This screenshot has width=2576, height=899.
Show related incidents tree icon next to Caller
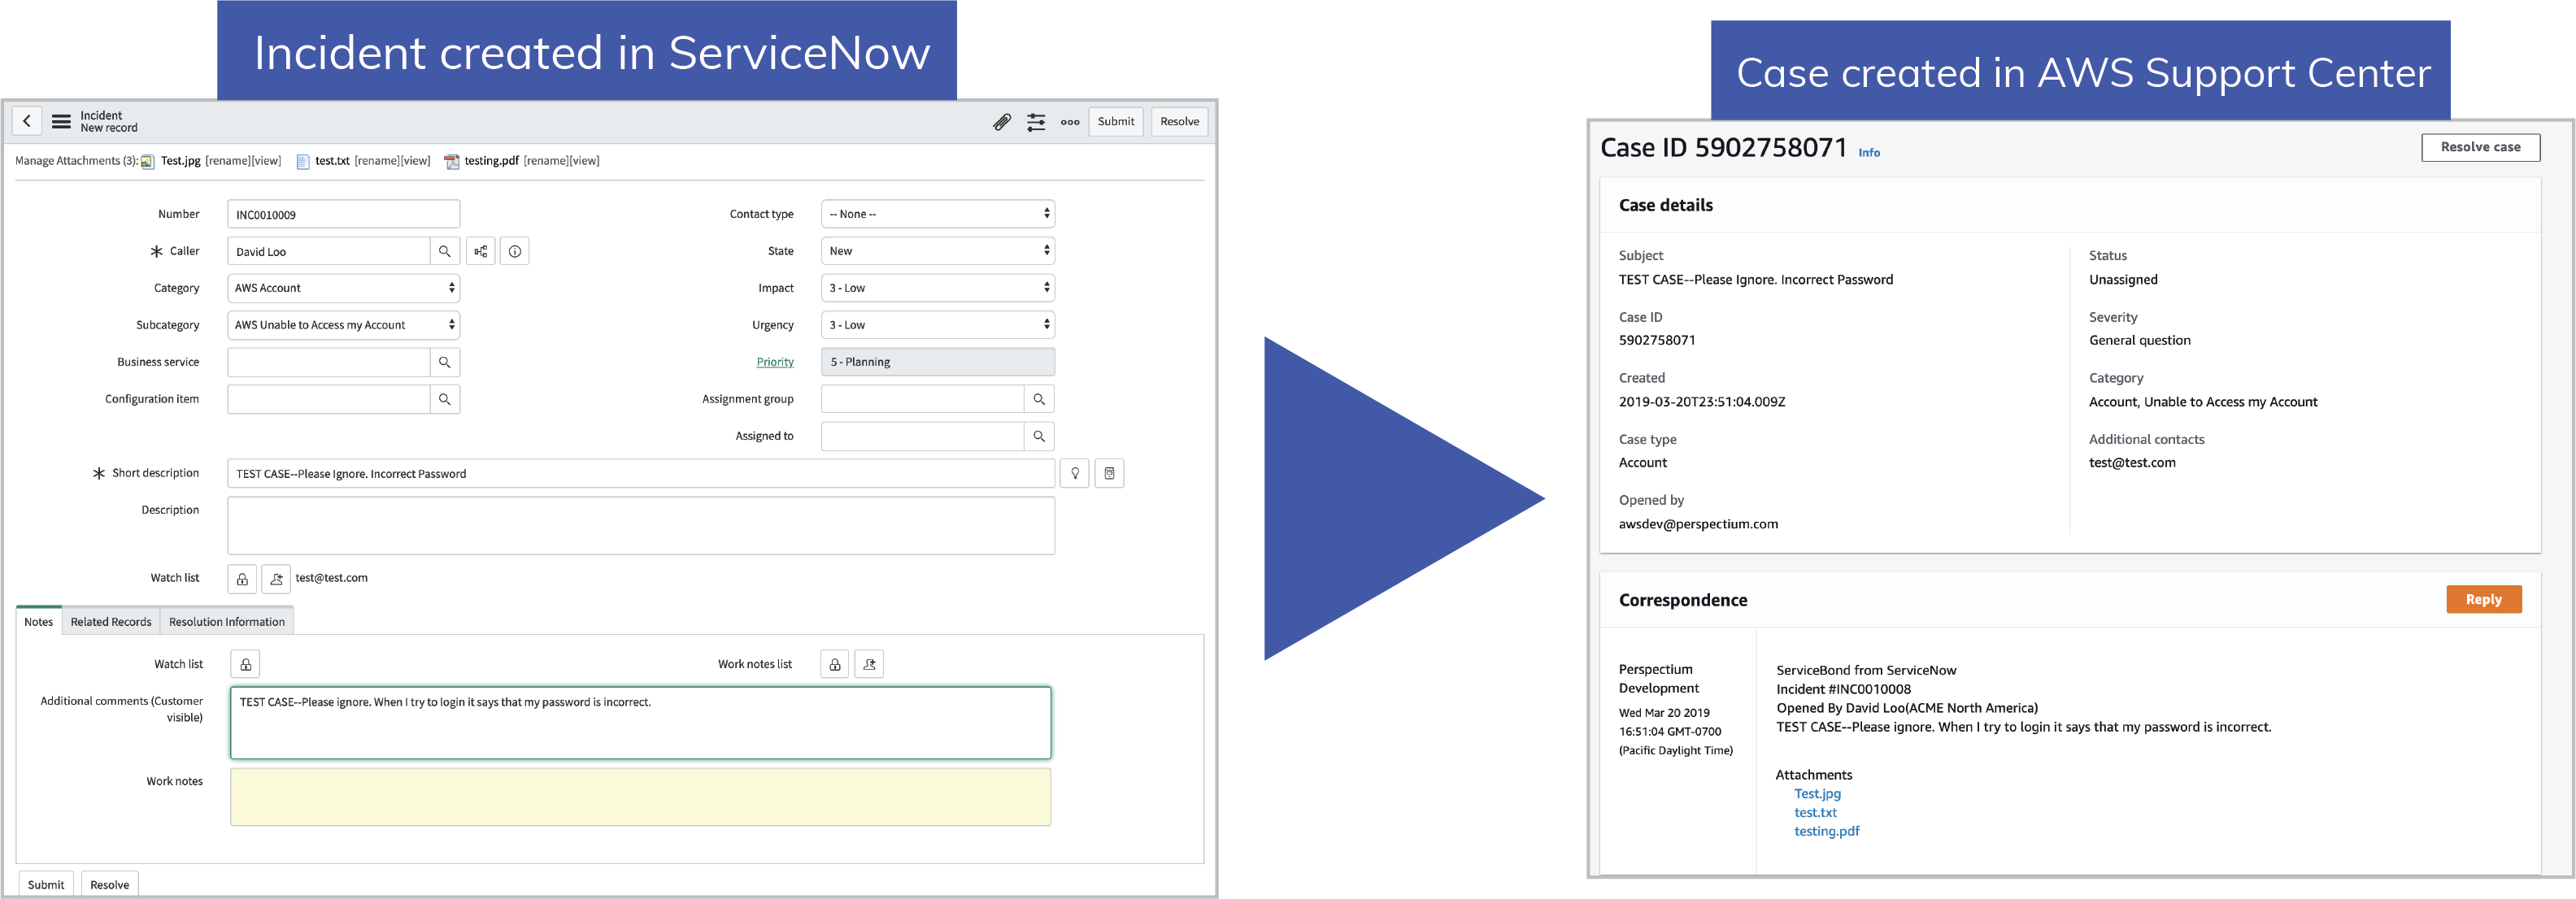(x=481, y=251)
